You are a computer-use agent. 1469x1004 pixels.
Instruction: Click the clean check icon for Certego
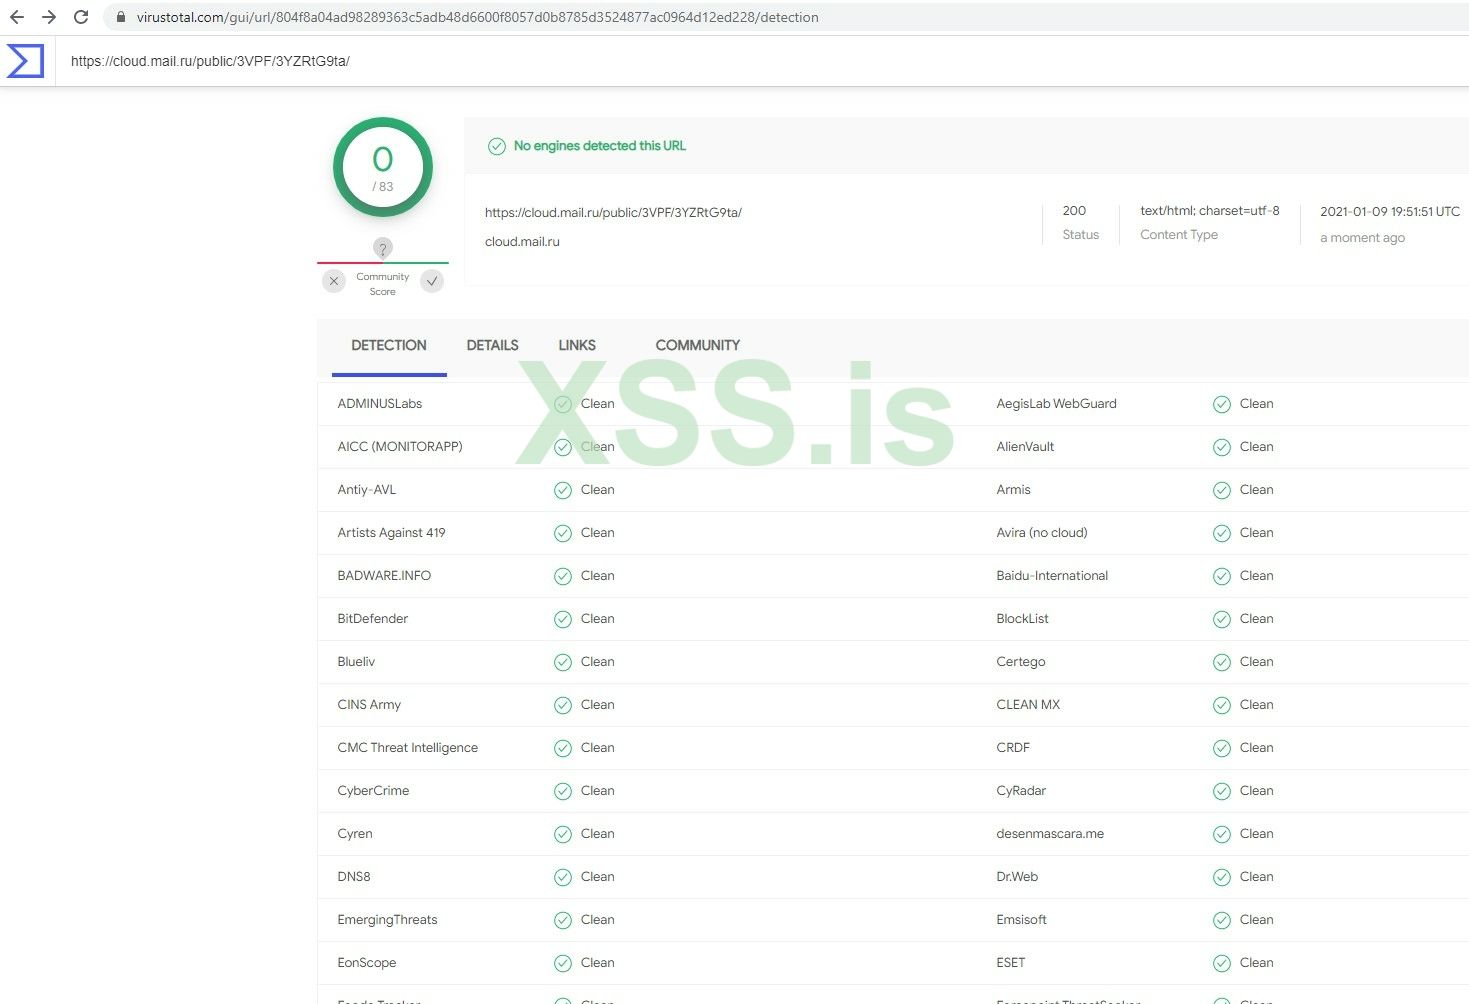point(1222,663)
